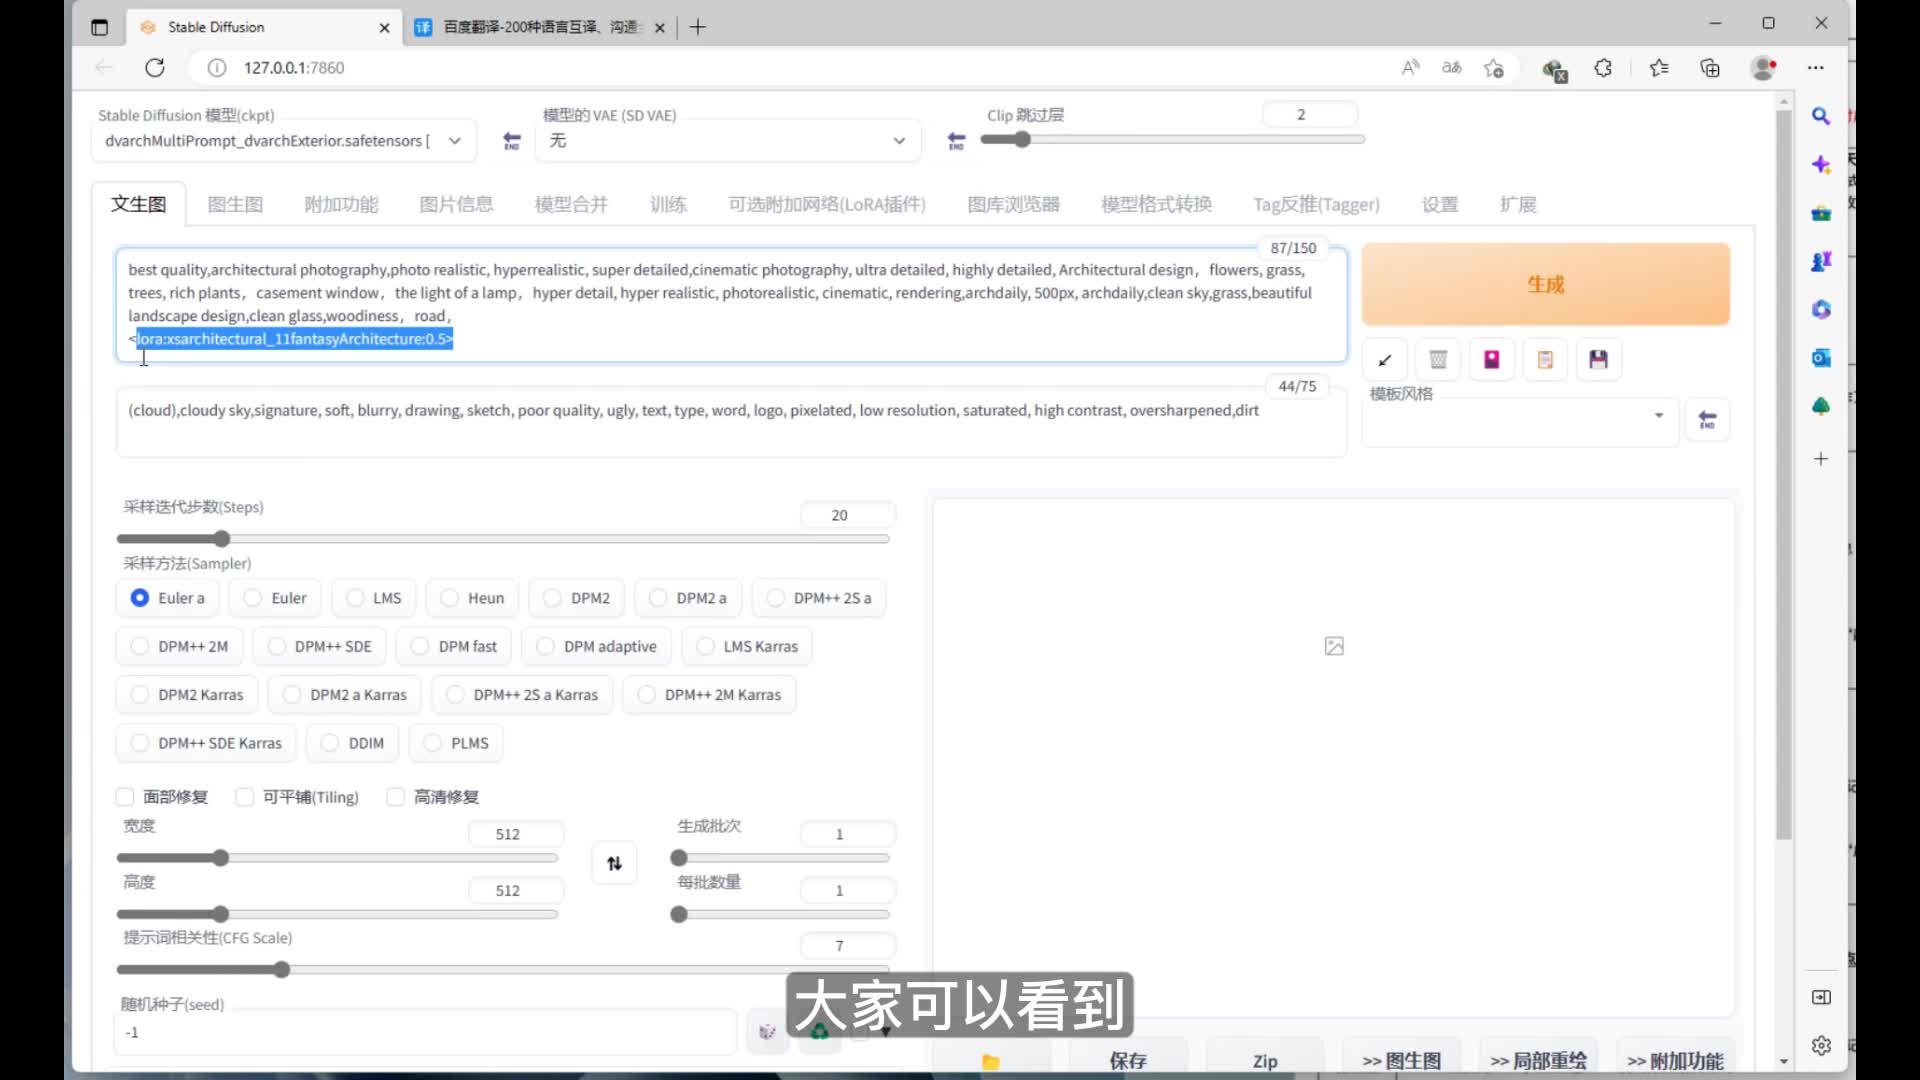Click the dice icon to randomize the seed
Image resolution: width=1920 pixels, height=1080 pixels.
coord(767,1032)
